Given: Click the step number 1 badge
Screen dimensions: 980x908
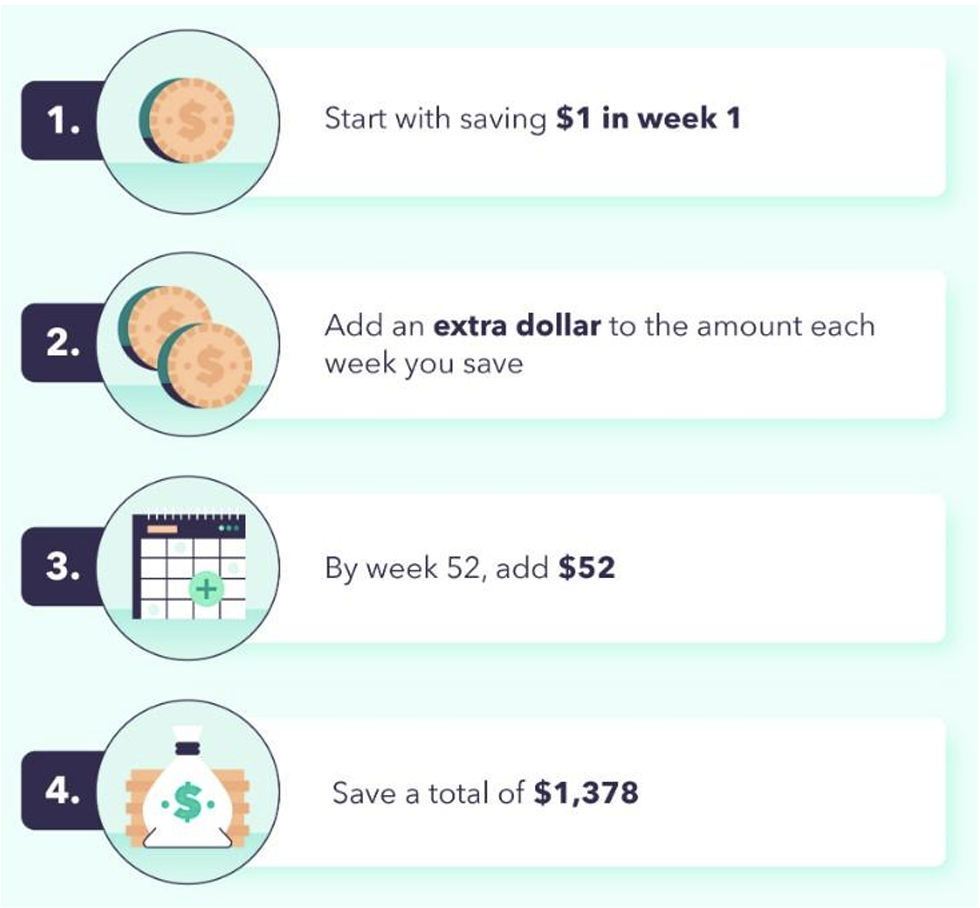Looking at the screenshot, I should click(x=62, y=120).
